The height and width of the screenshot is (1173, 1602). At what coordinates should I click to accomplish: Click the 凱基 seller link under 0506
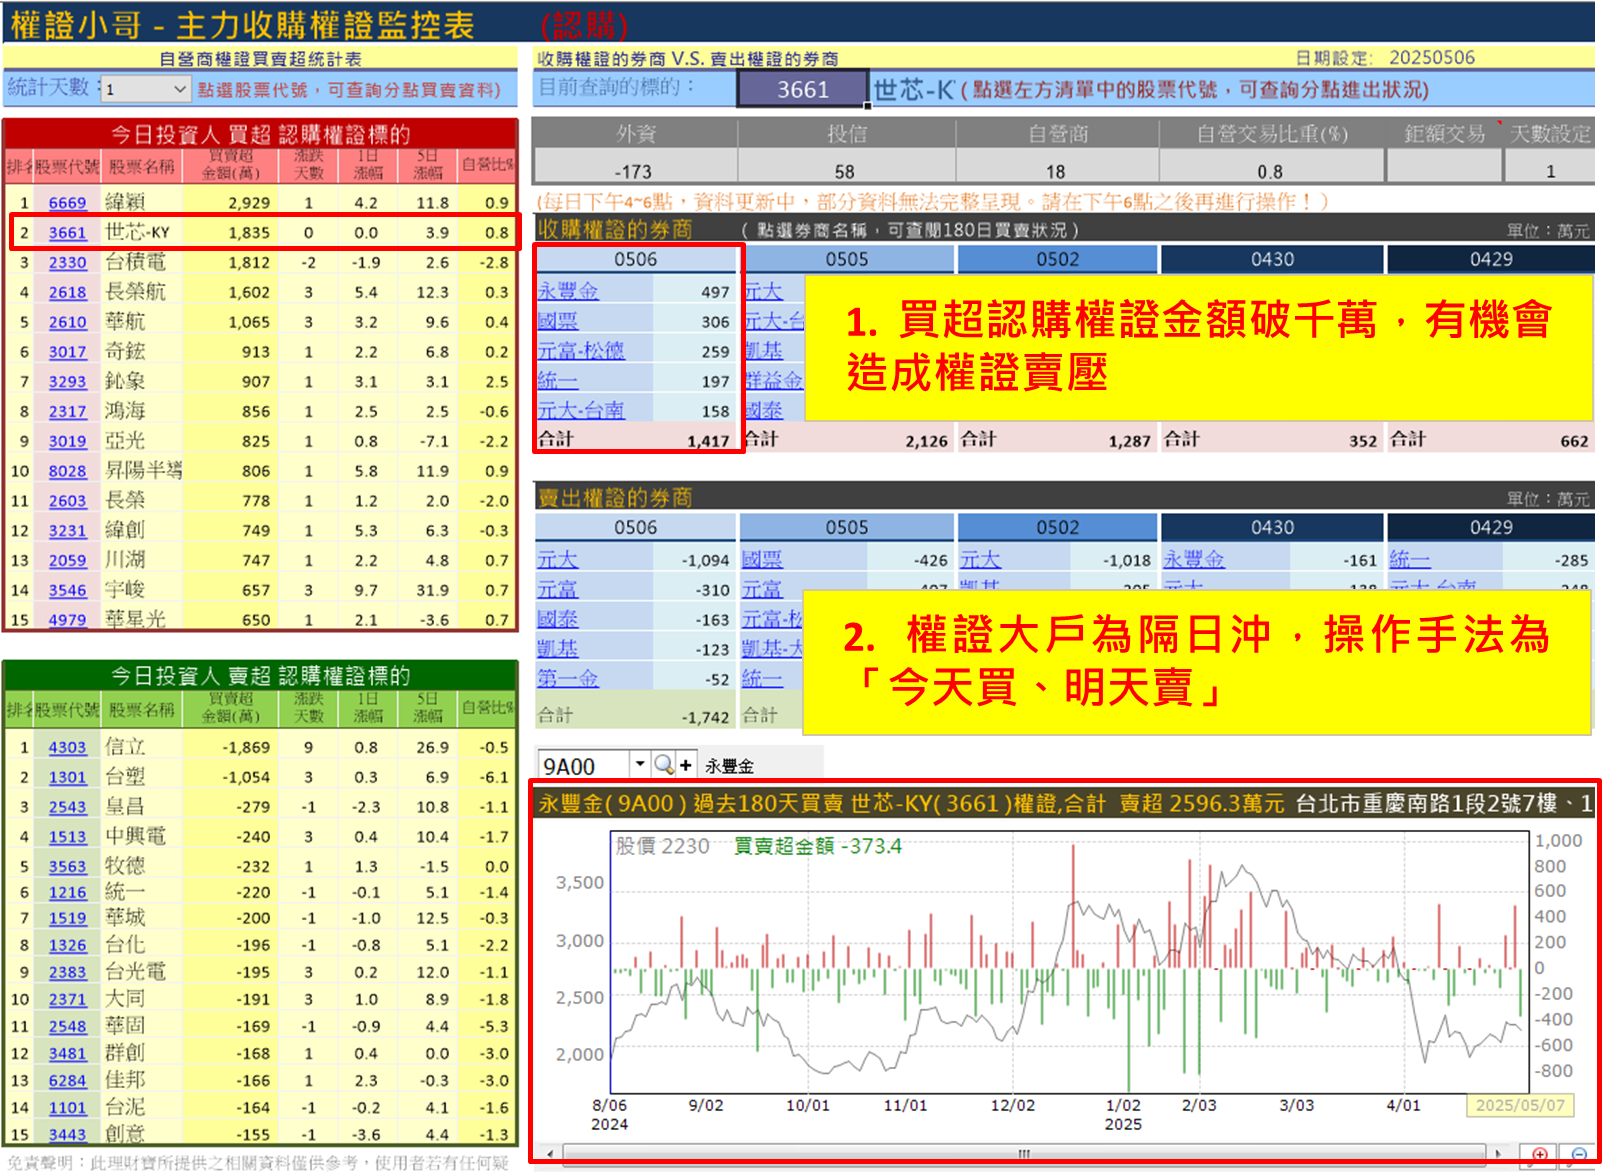pyautogui.click(x=558, y=649)
